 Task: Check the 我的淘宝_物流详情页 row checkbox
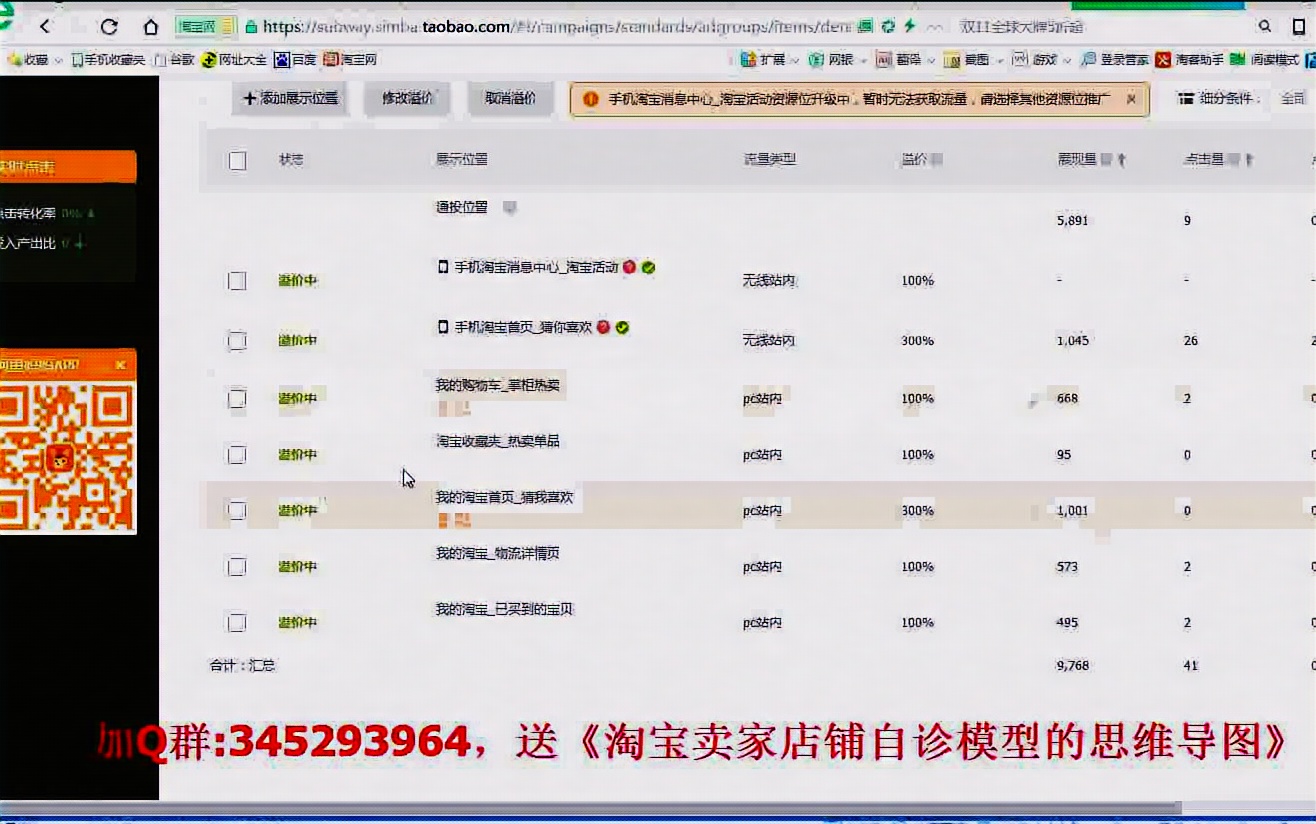[x=237, y=567]
